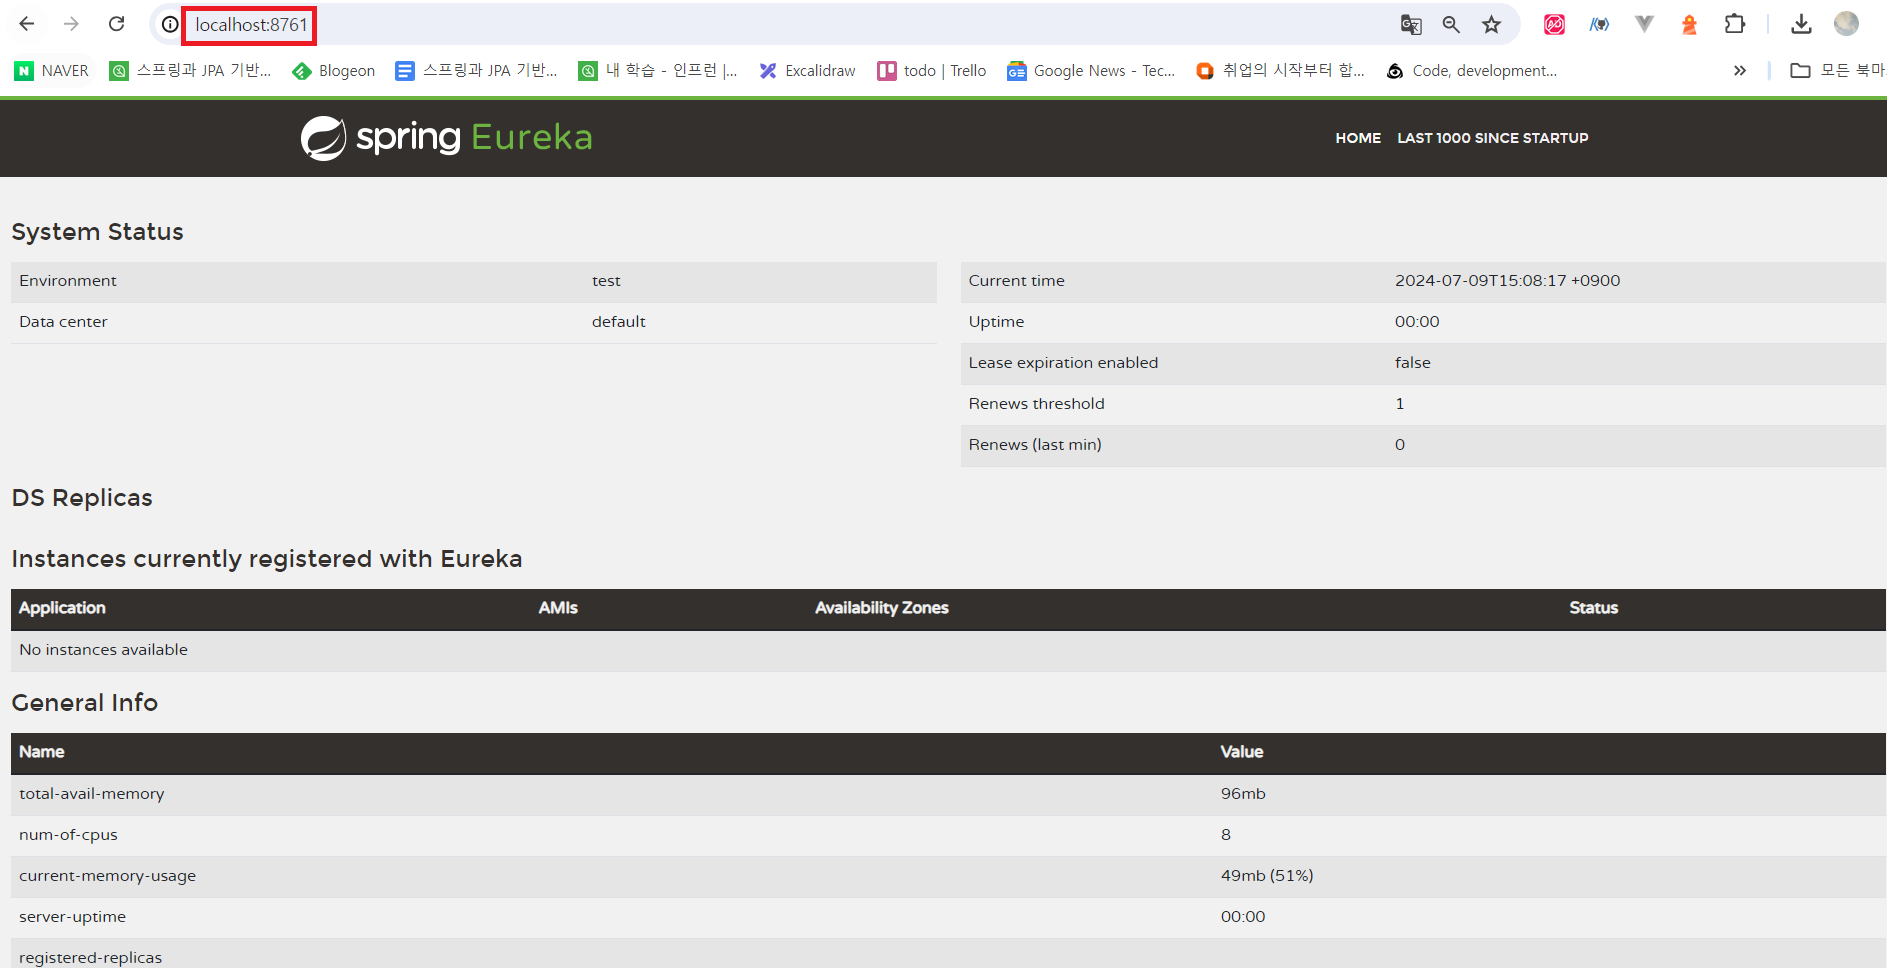Image resolution: width=1887 pixels, height=968 pixels.
Task: Click the 'Lease expiration enabled' label
Action: click(1063, 363)
